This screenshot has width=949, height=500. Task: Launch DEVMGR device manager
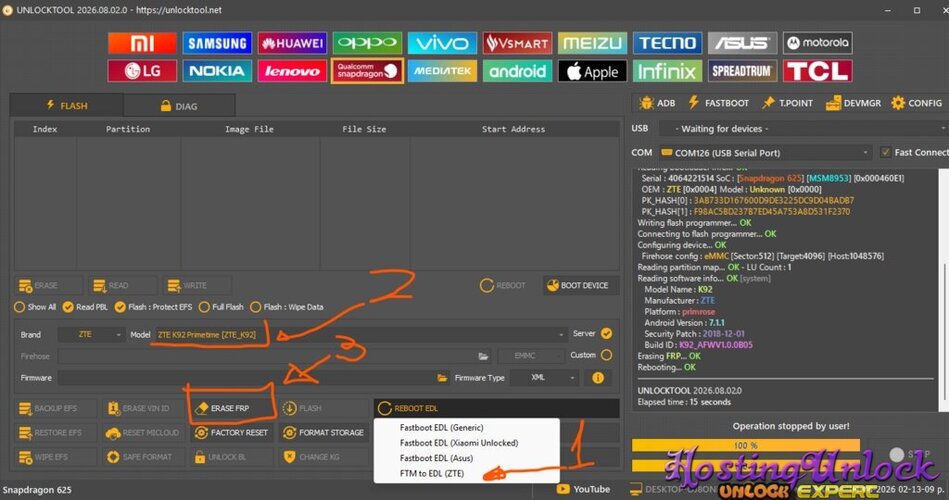pos(853,103)
